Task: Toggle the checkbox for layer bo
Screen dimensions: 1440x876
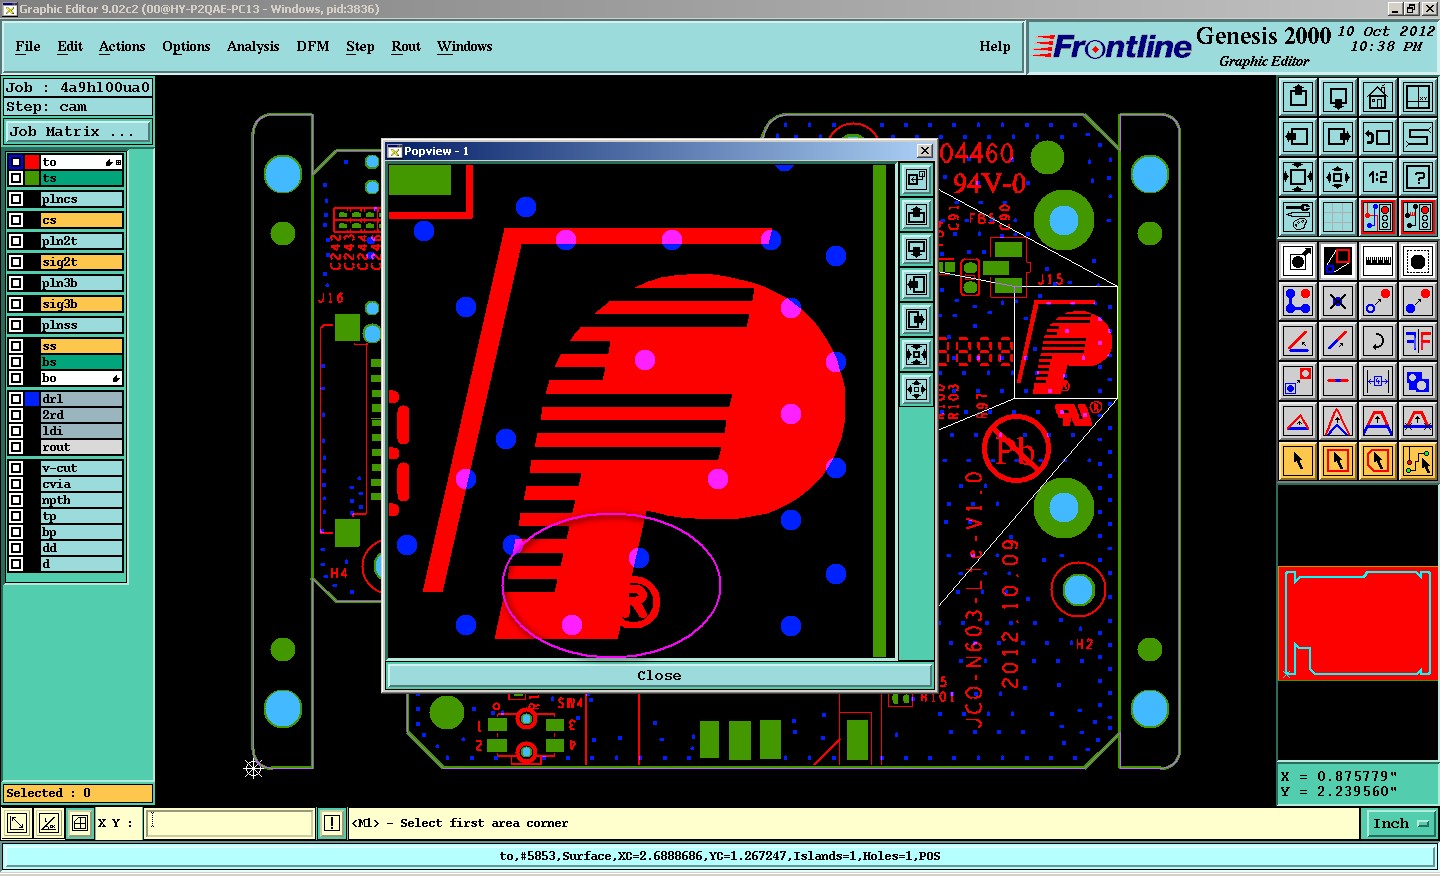Action: (16, 378)
